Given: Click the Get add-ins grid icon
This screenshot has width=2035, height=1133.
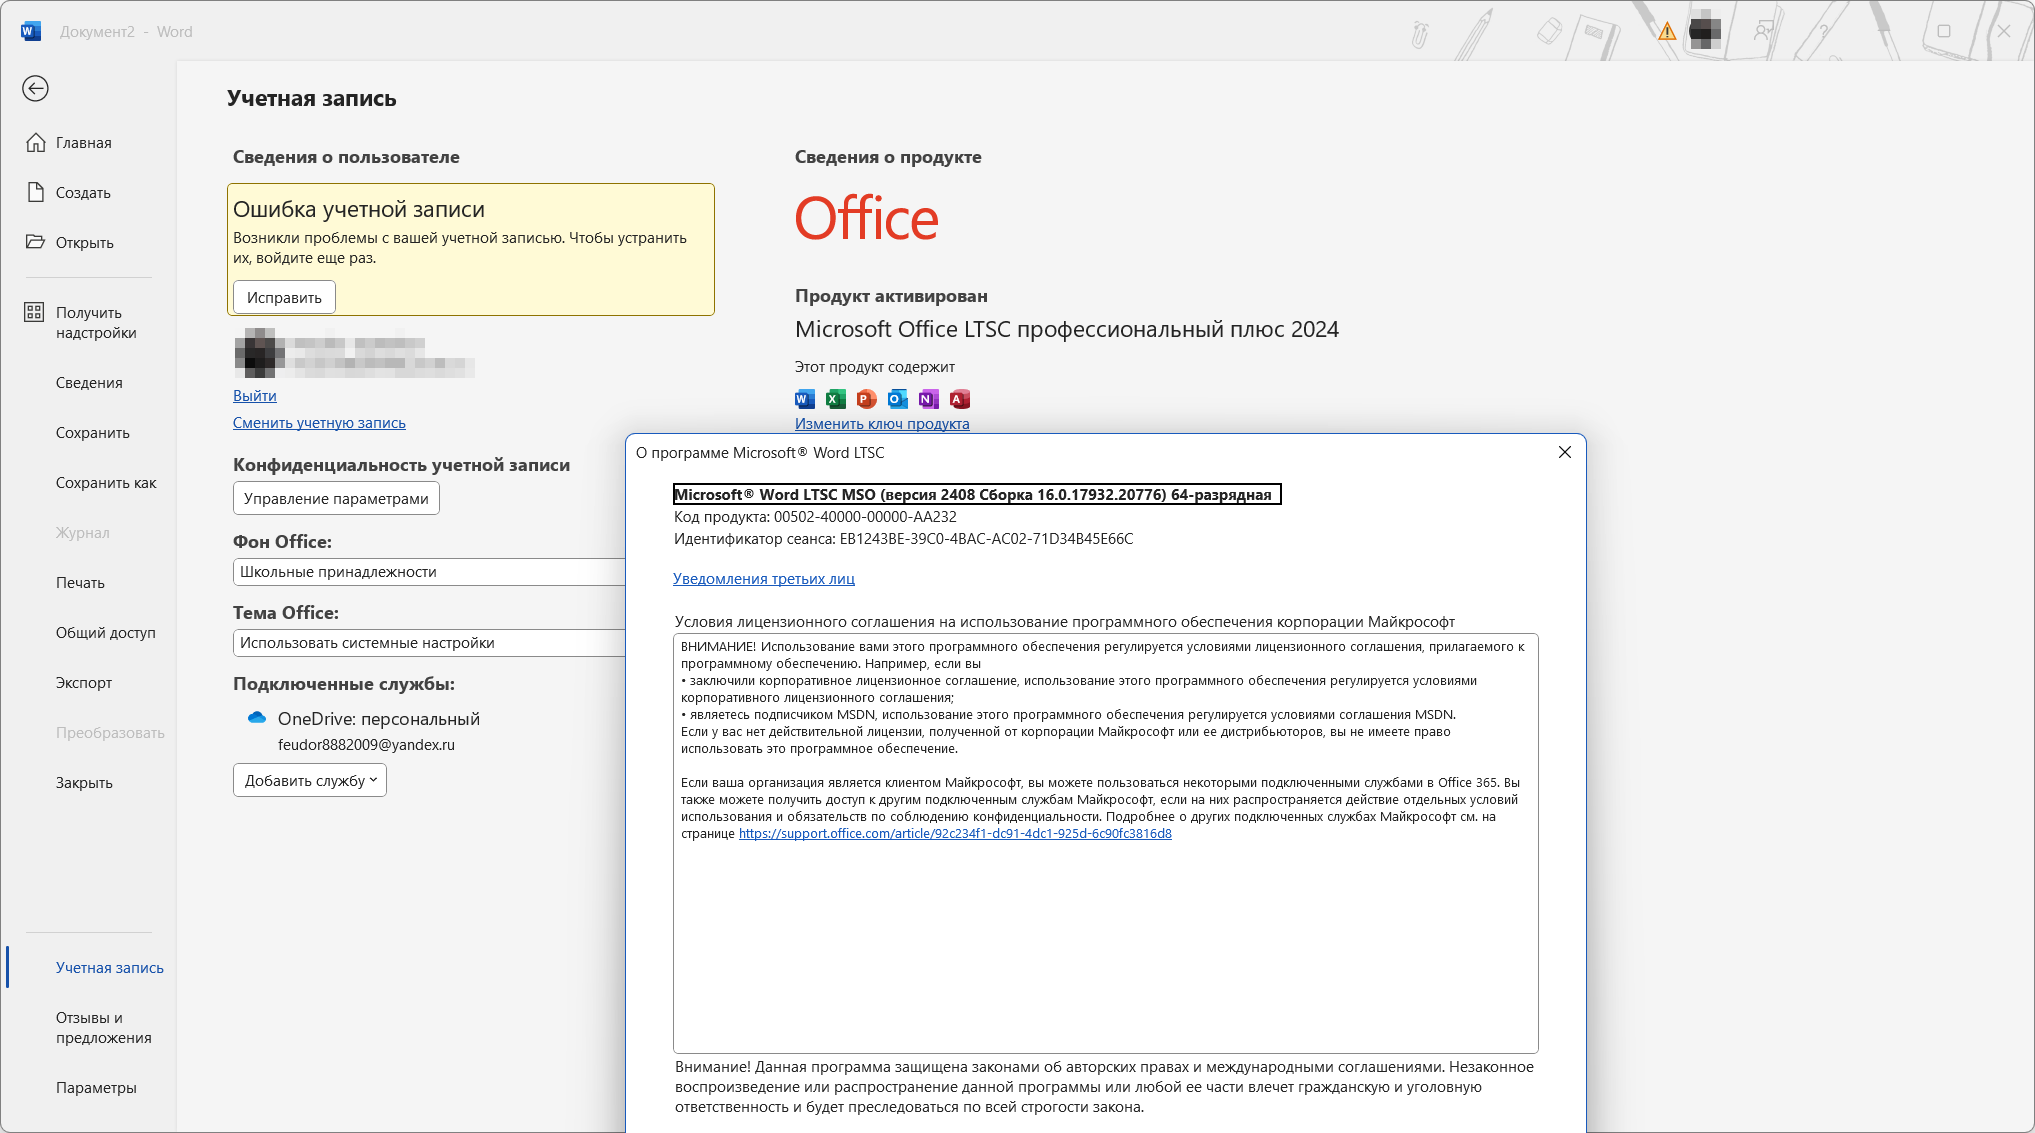Looking at the screenshot, I should pyautogui.click(x=34, y=312).
